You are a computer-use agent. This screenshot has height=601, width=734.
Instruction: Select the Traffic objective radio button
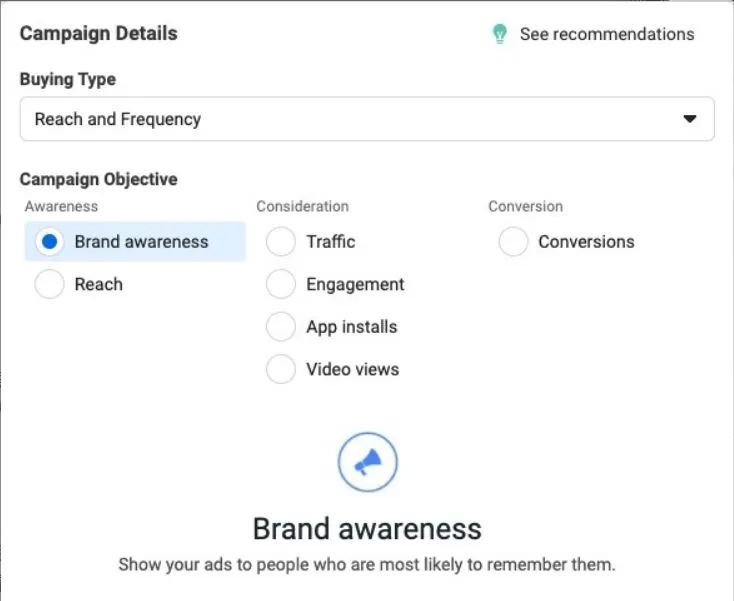(x=281, y=242)
